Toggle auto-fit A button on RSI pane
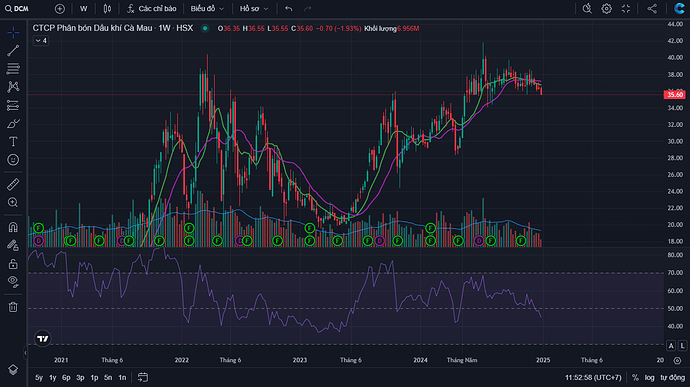 671,346
